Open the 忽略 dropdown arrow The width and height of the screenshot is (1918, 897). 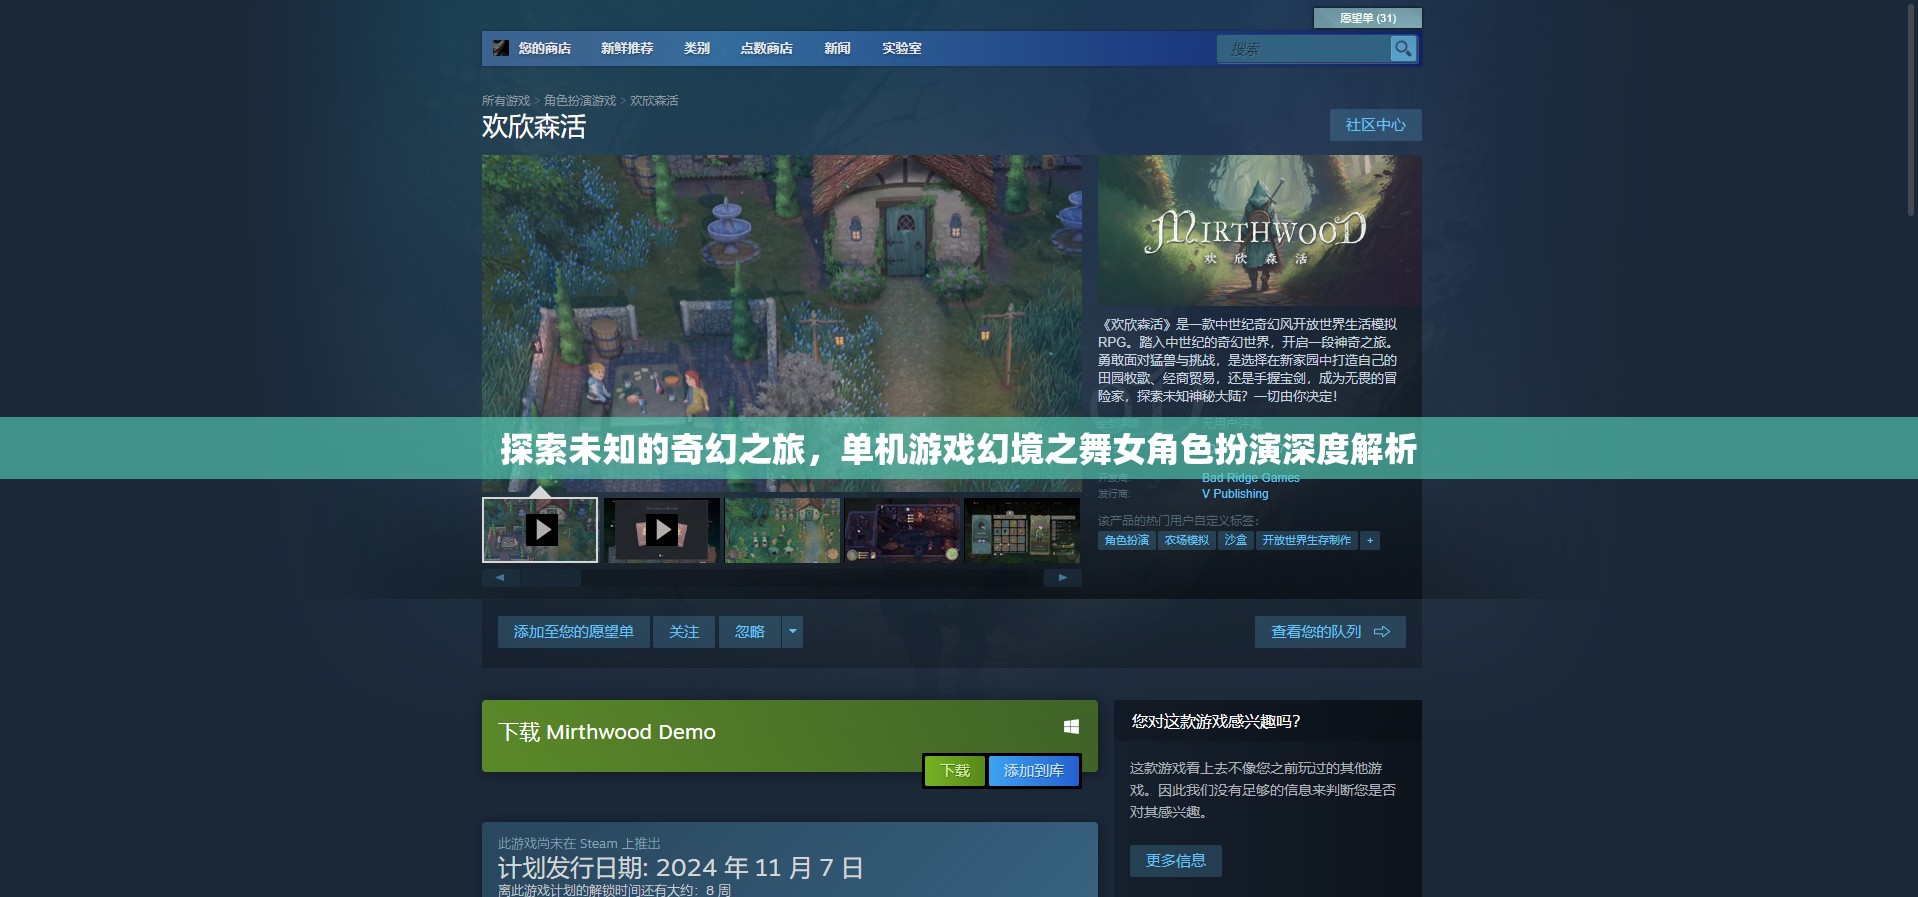pos(792,632)
